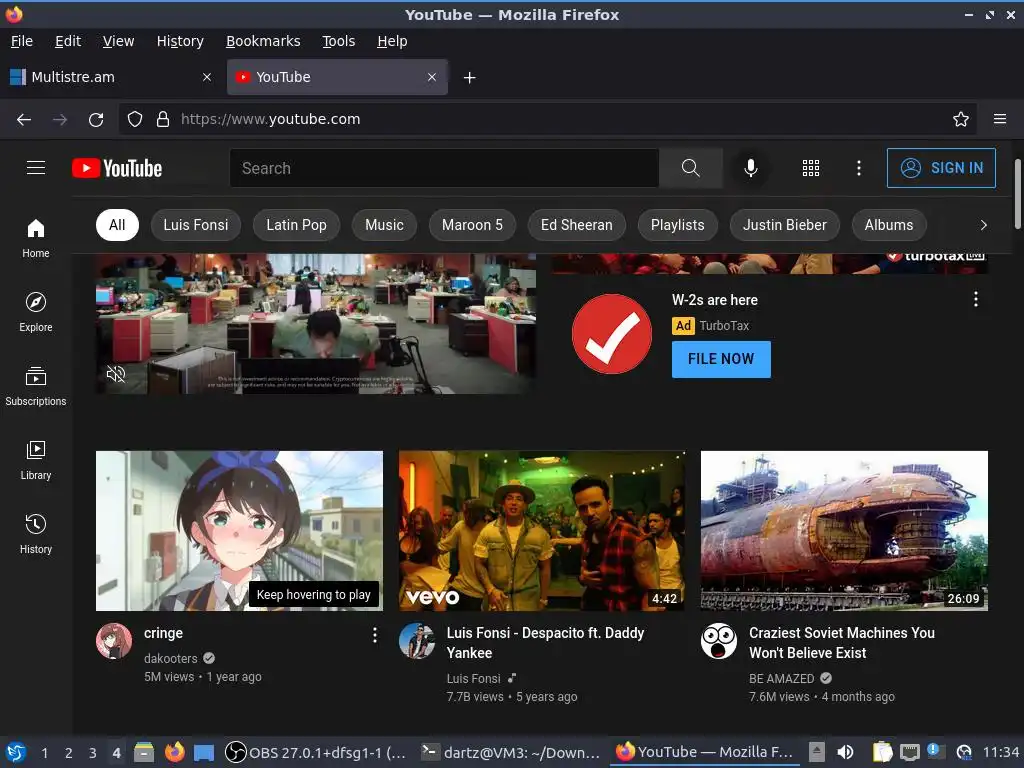Go back with the browser back arrow
Image resolution: width=1024 pixels, height=768 pixels.
click(x=24, y=120)
